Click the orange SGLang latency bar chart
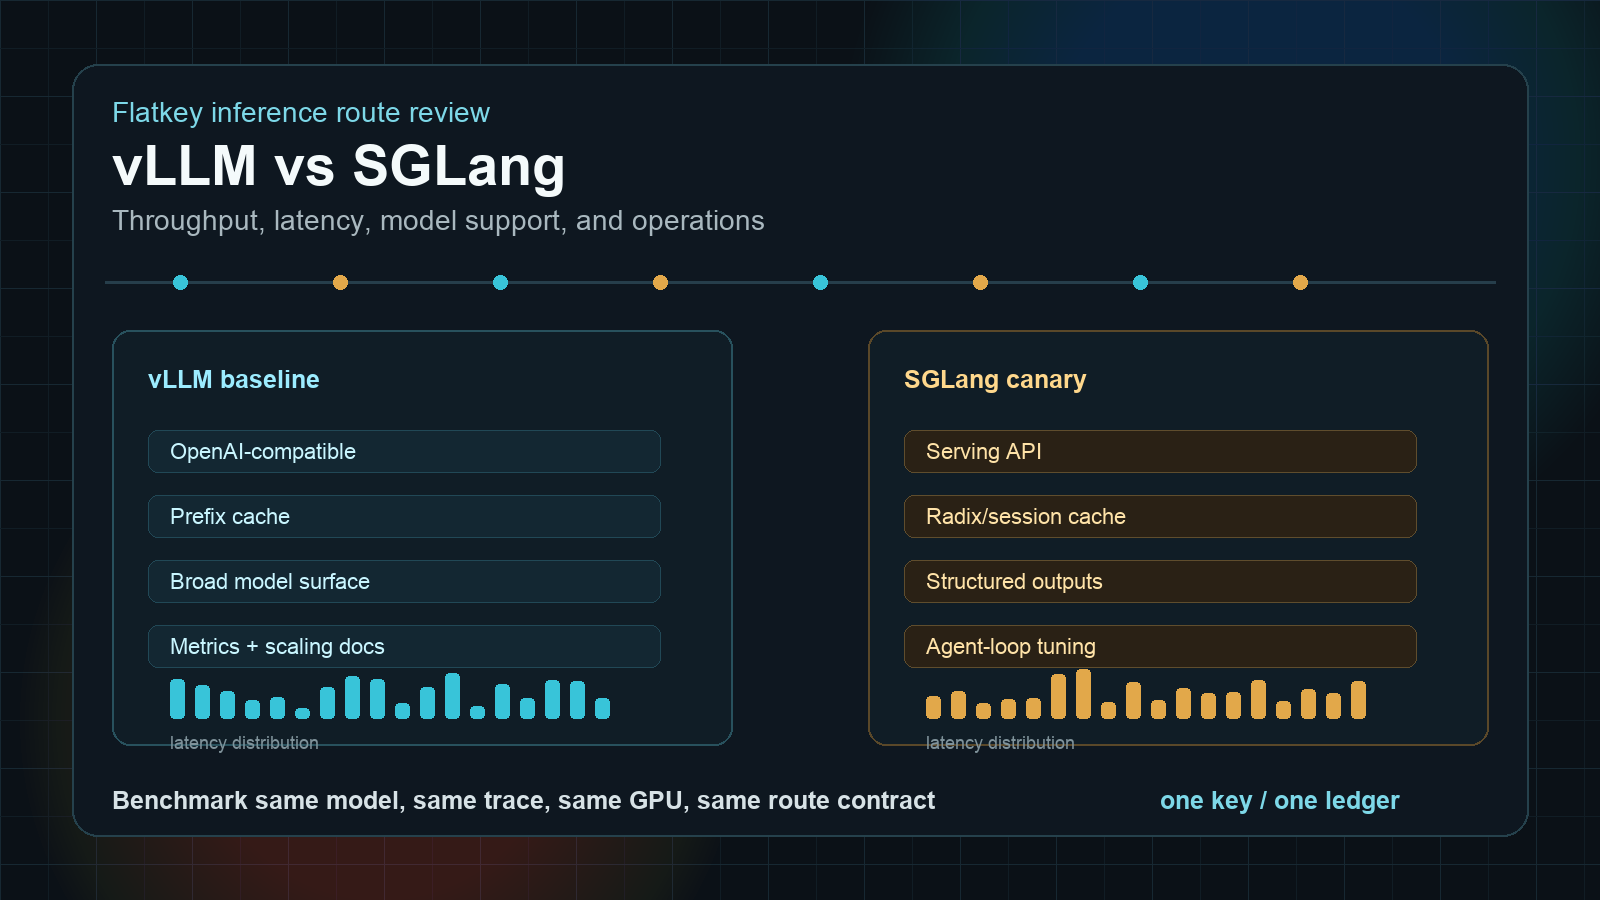The height and width of the screenshot is (900, 1600). [x=1146, y=694]
